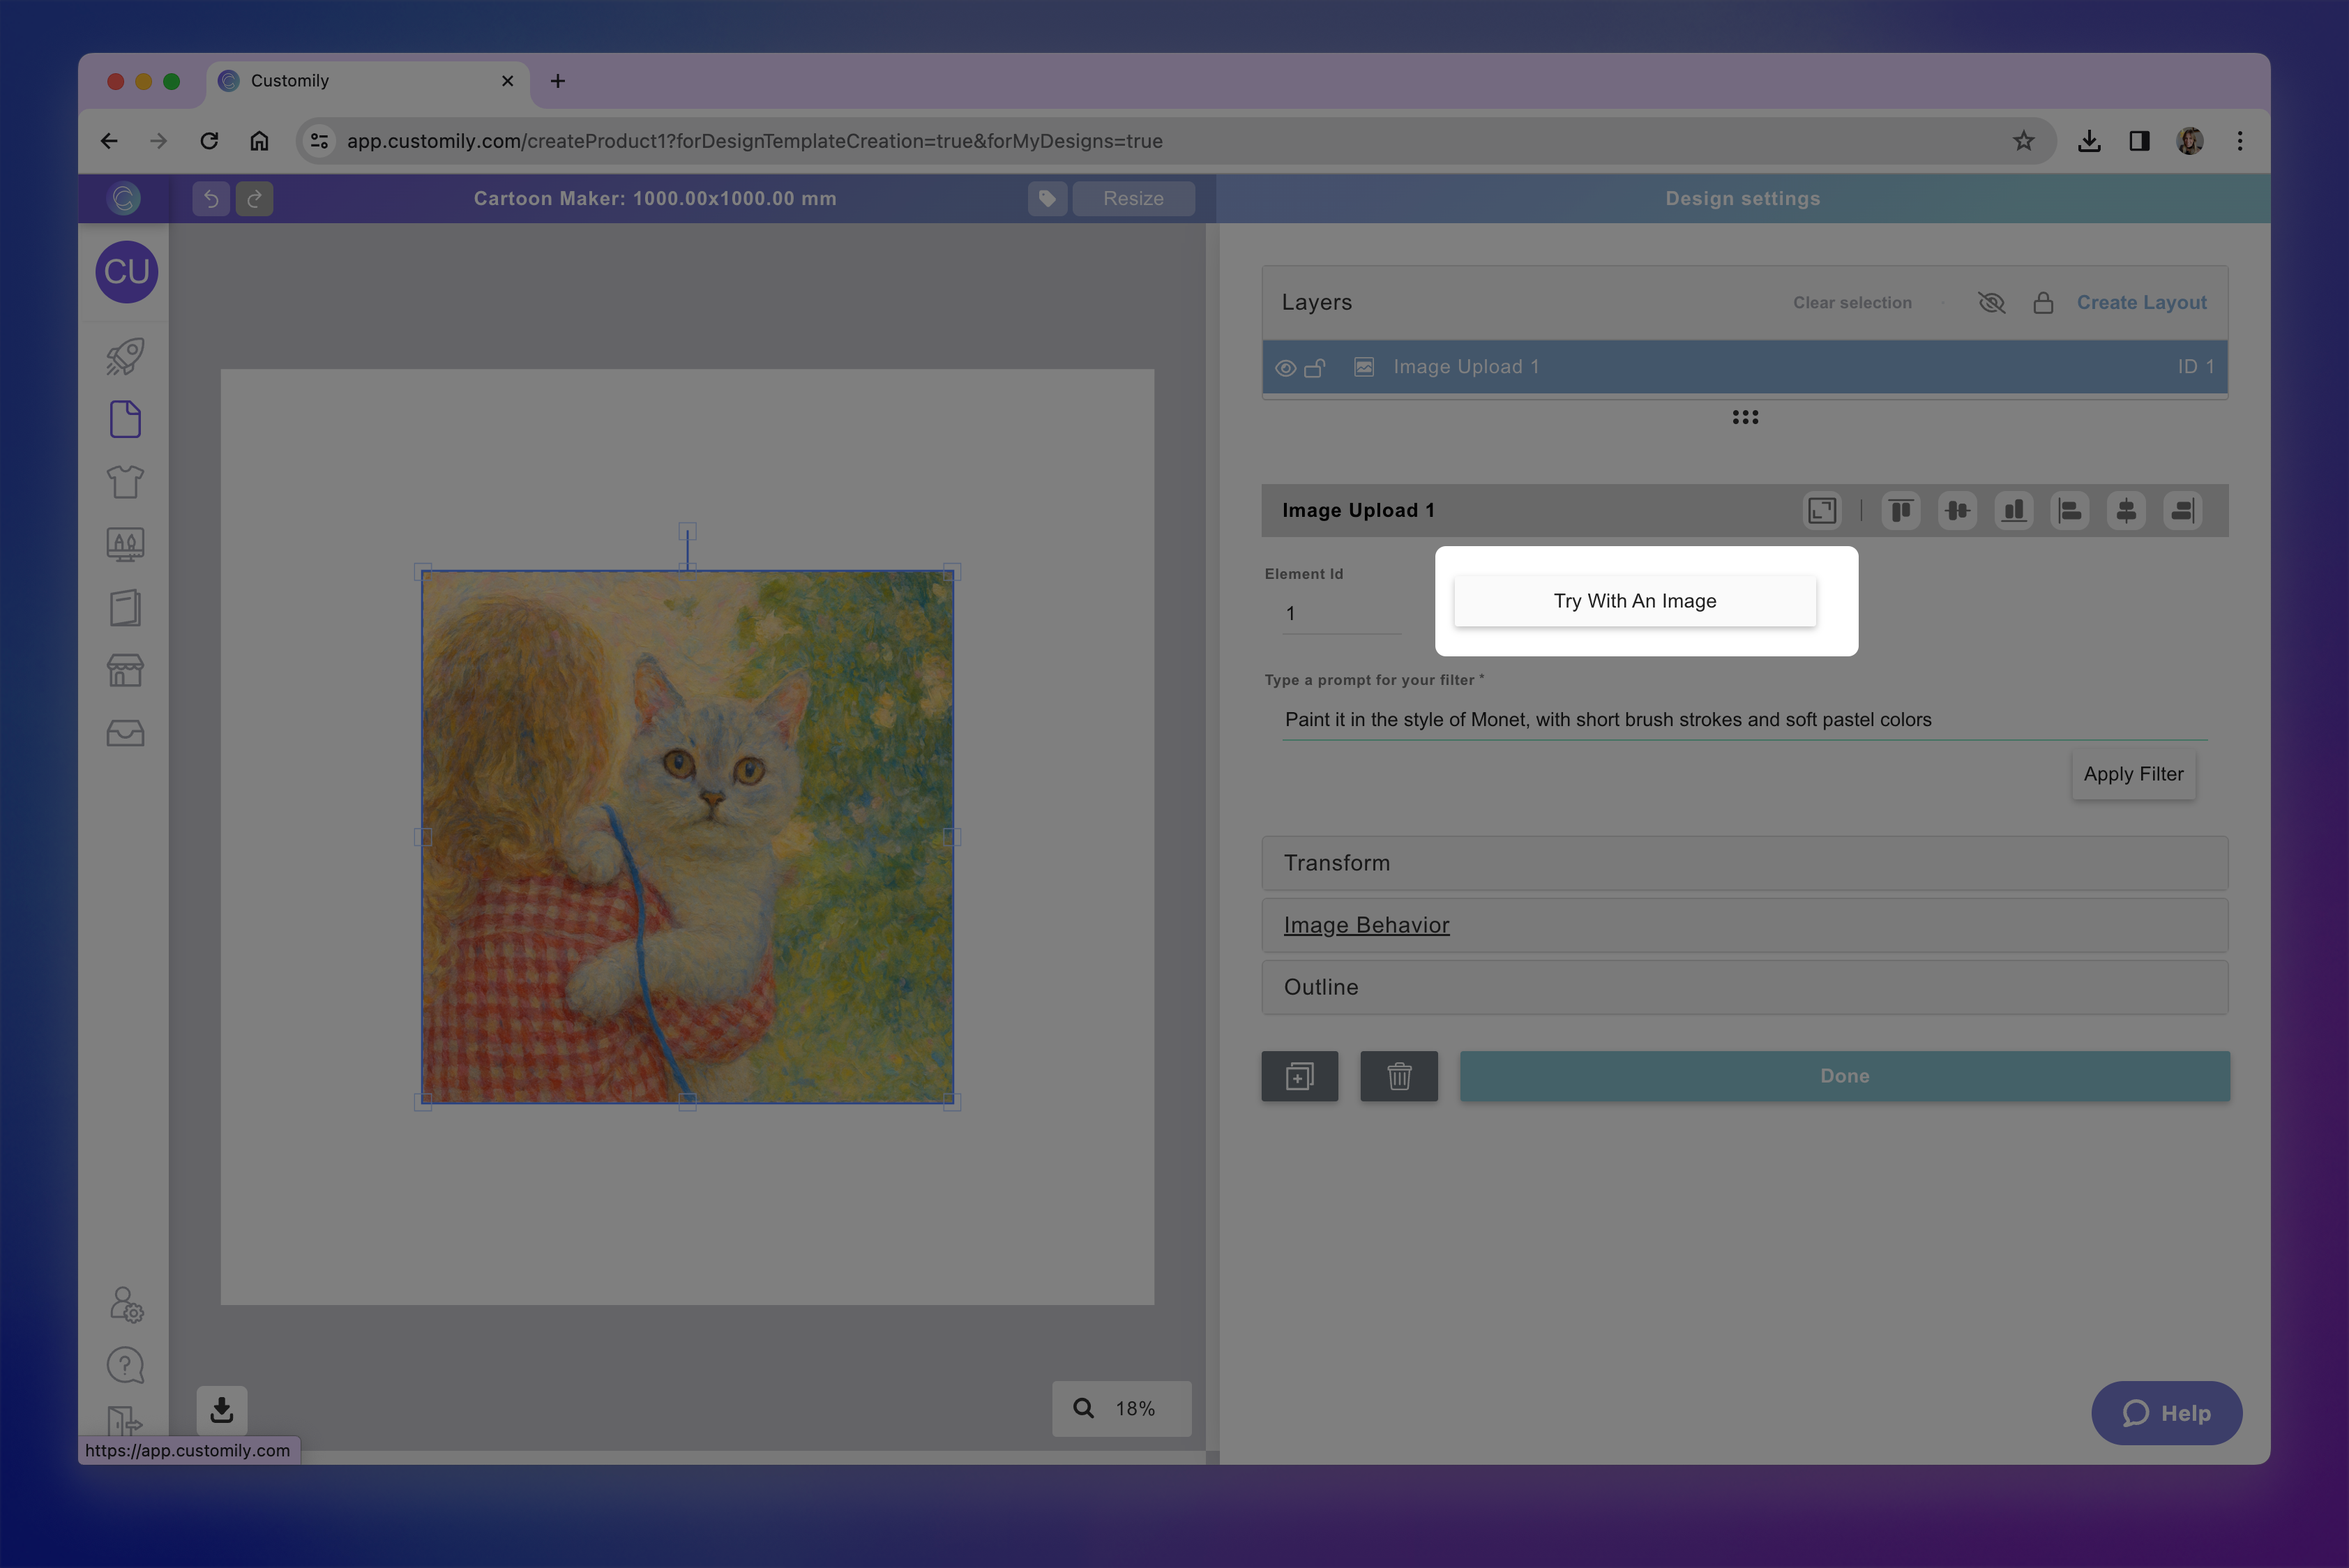Screen dimensions: 2349x1568
Task: Open the browser three-dot menu
Action: pos(2240,141)
